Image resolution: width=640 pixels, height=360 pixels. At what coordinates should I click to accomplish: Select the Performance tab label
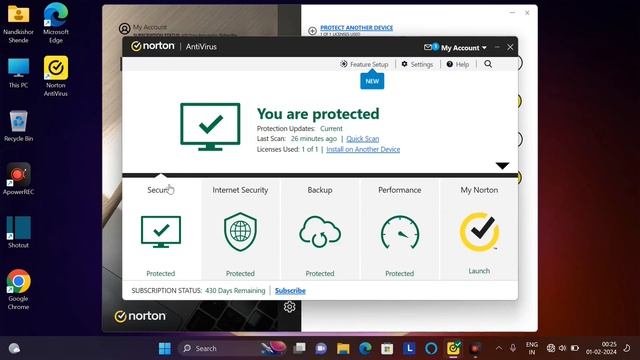[x=400, y=190]
